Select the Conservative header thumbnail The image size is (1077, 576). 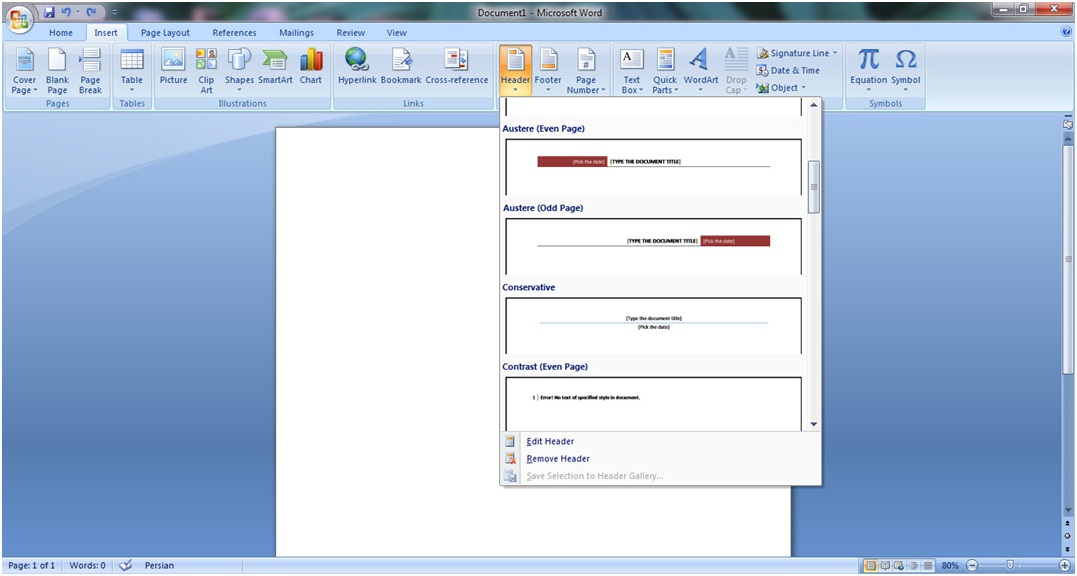point(653,326)
